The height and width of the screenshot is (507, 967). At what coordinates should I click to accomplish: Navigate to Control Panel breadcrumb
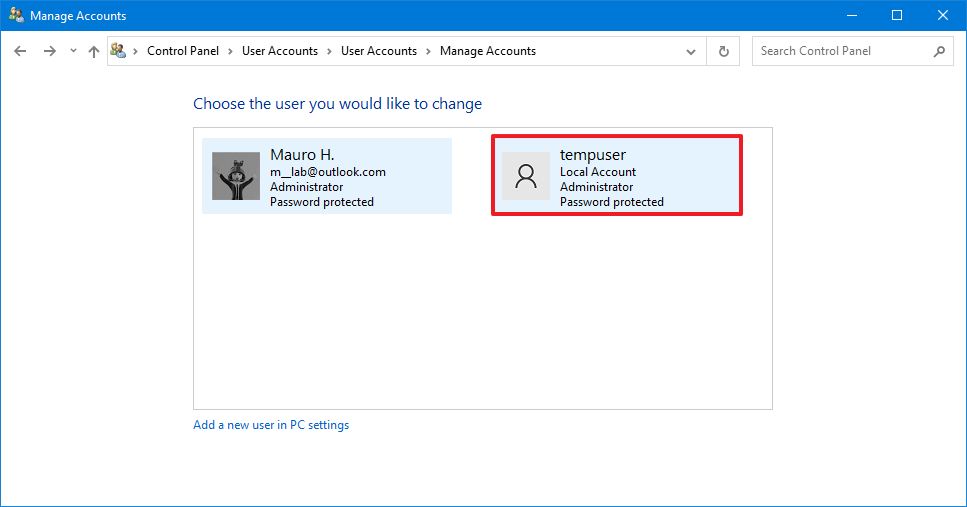[x=184, y=51]
